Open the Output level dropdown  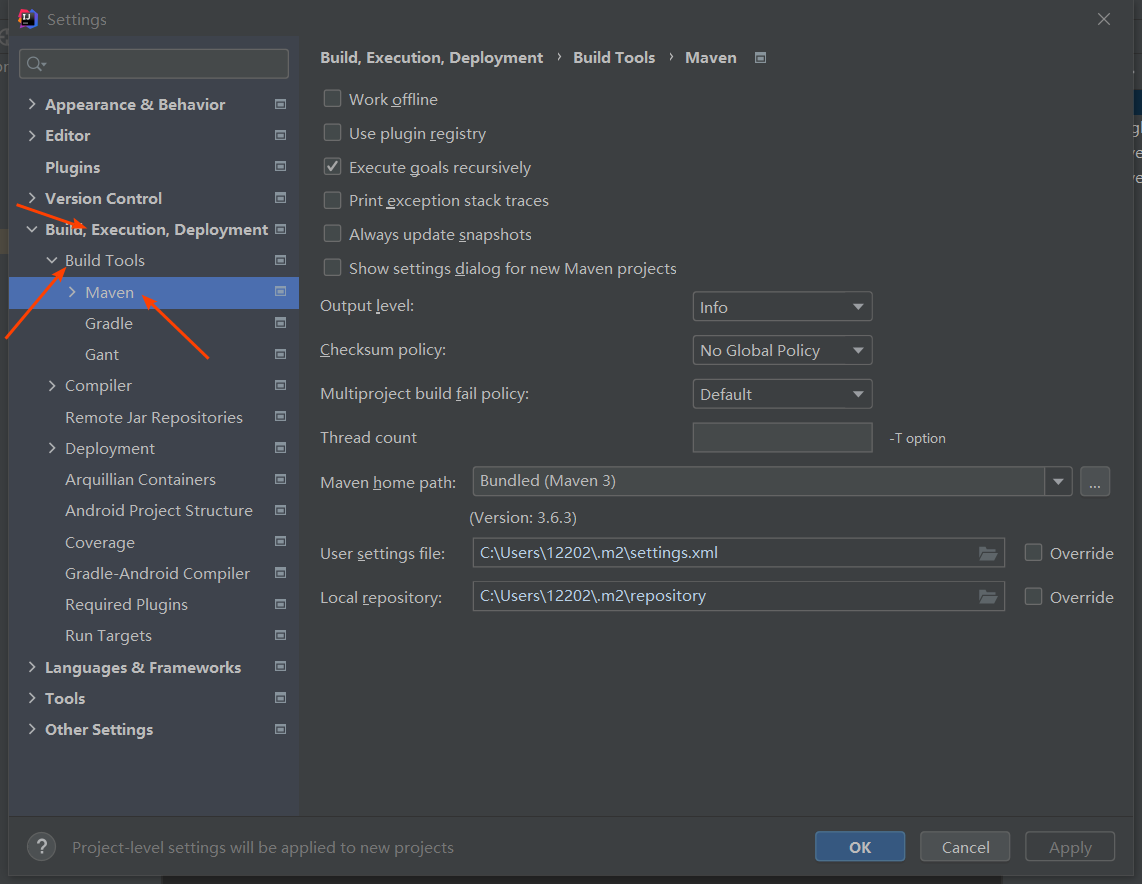click(782, 307)
